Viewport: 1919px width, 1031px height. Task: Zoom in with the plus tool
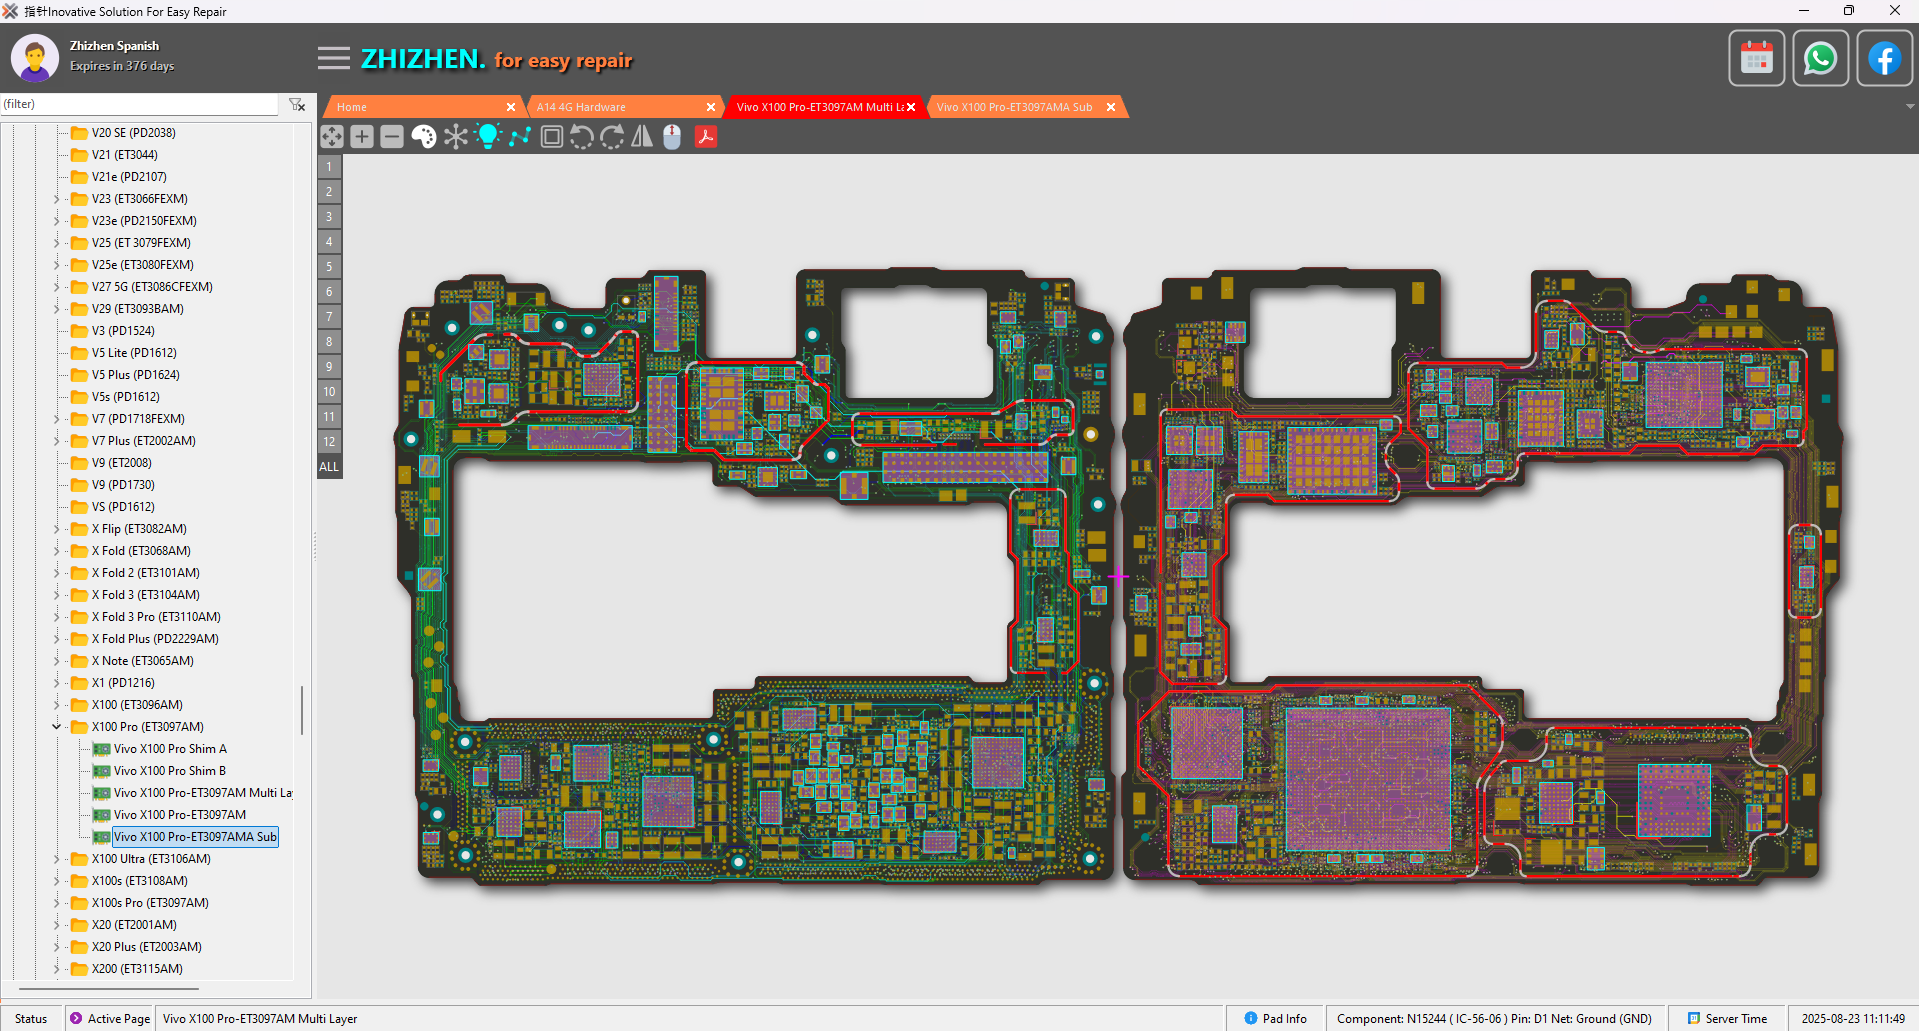pos(362,137)
